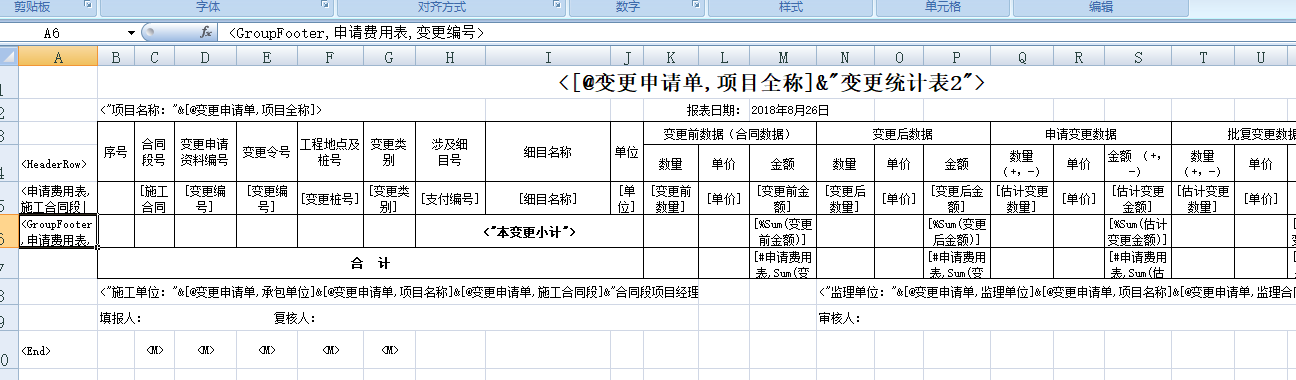The image size is (1296, 380).
Task: Select the <End> cell
Action: click(x=58, y=350)
